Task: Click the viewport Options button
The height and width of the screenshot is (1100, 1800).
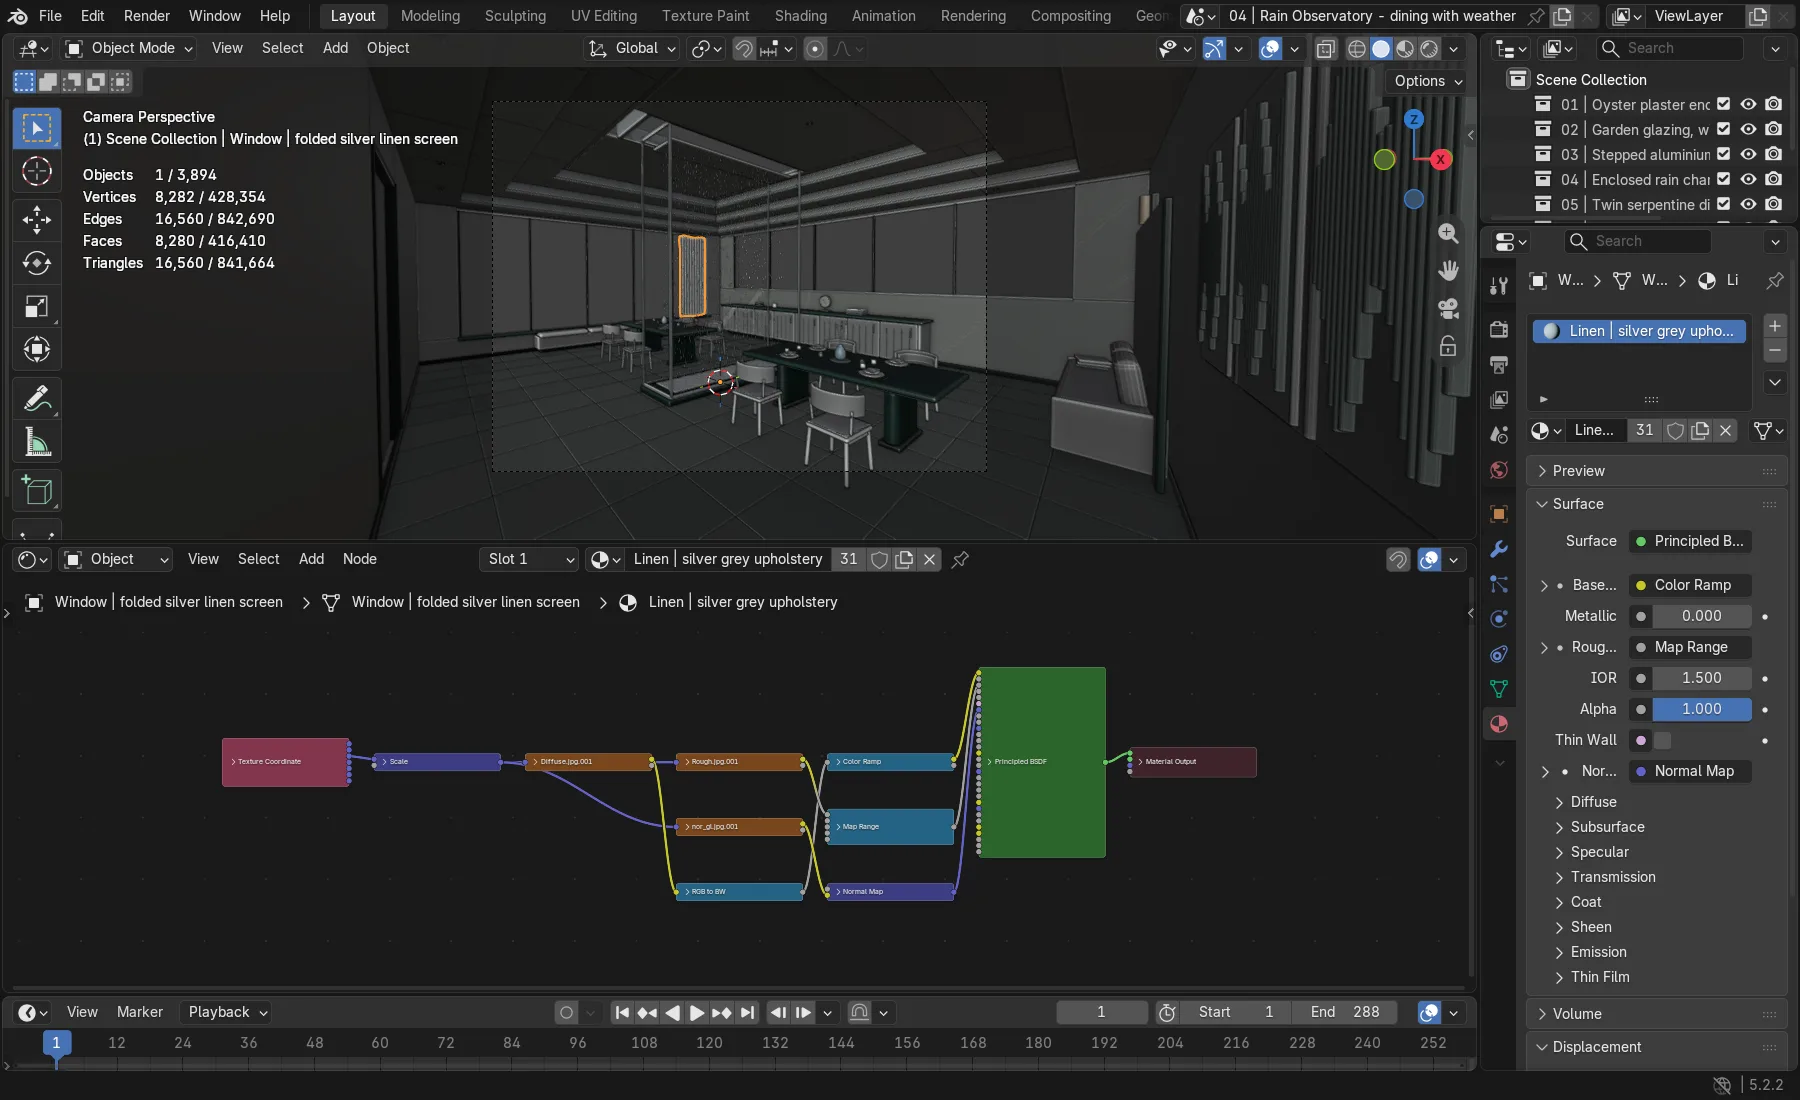Action: 1428,81
